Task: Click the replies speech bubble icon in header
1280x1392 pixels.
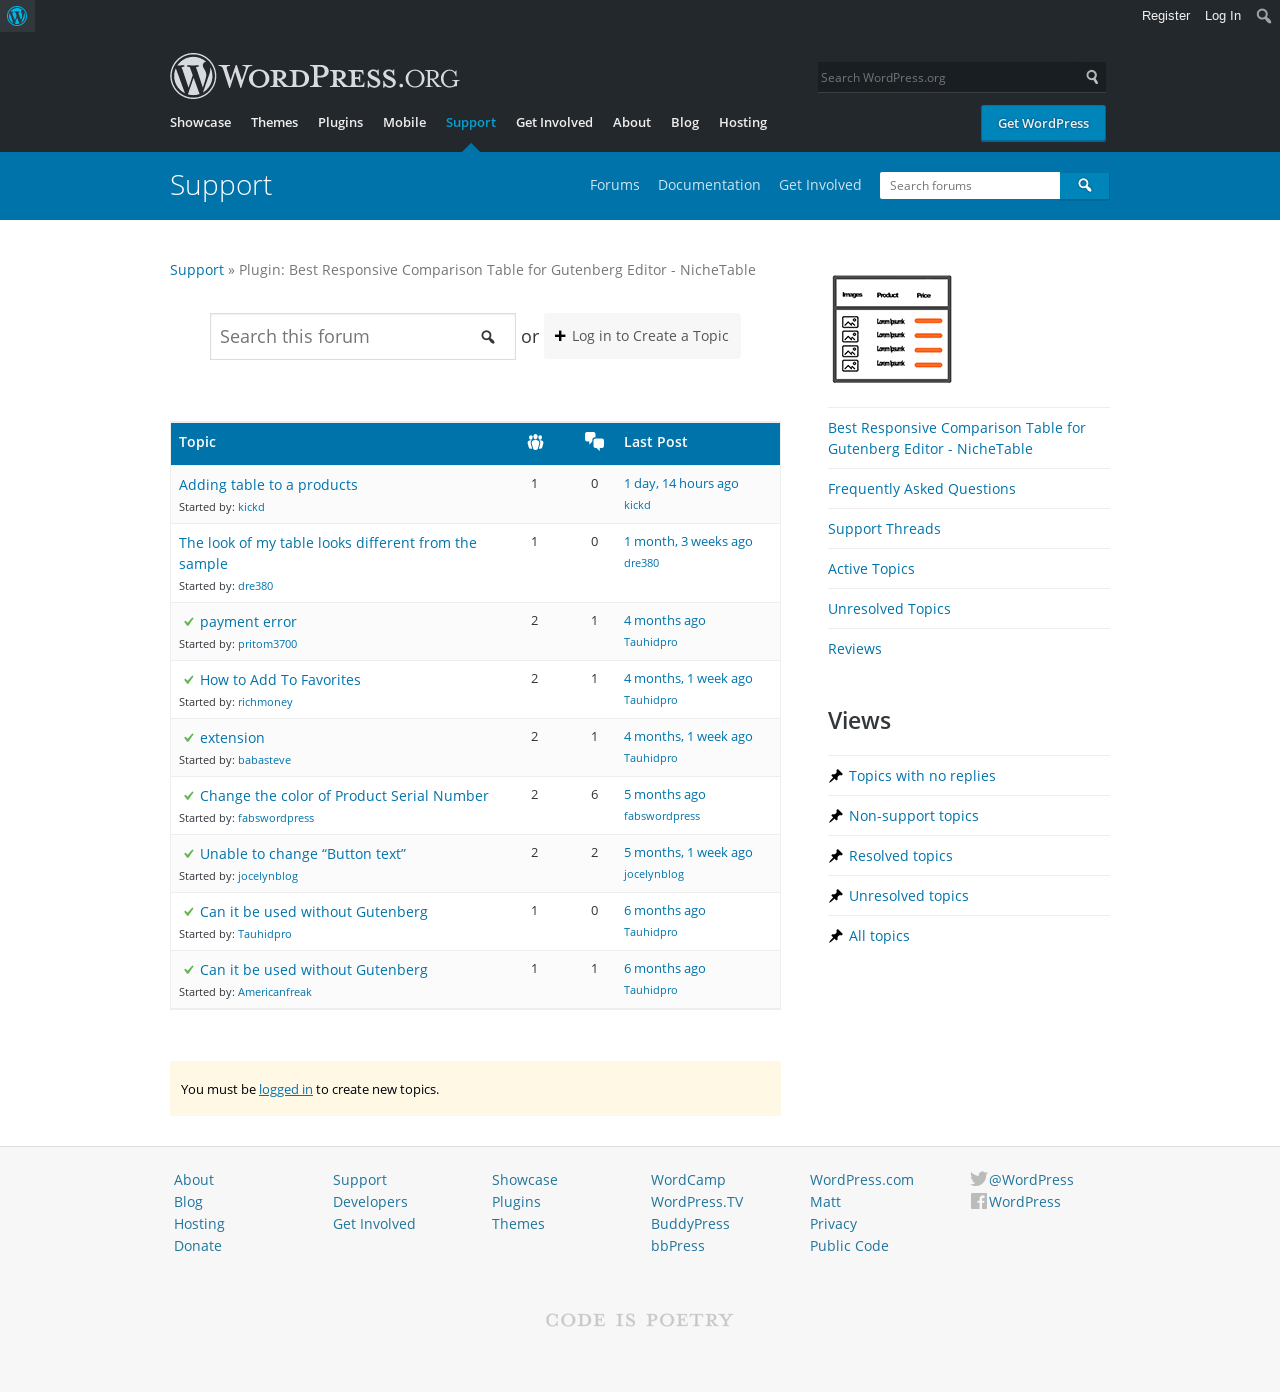Action: (x=595, y=441)
